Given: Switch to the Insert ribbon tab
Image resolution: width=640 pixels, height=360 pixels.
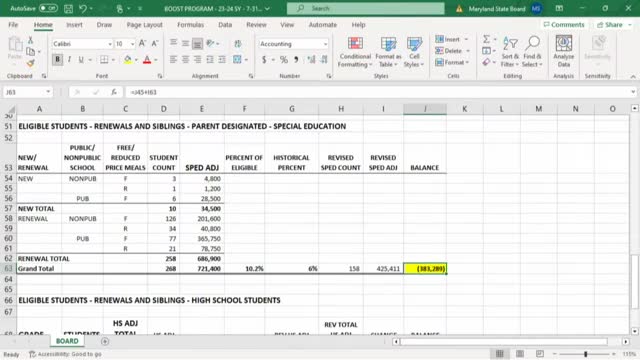Looking at the screenshot, I should 74,25.
